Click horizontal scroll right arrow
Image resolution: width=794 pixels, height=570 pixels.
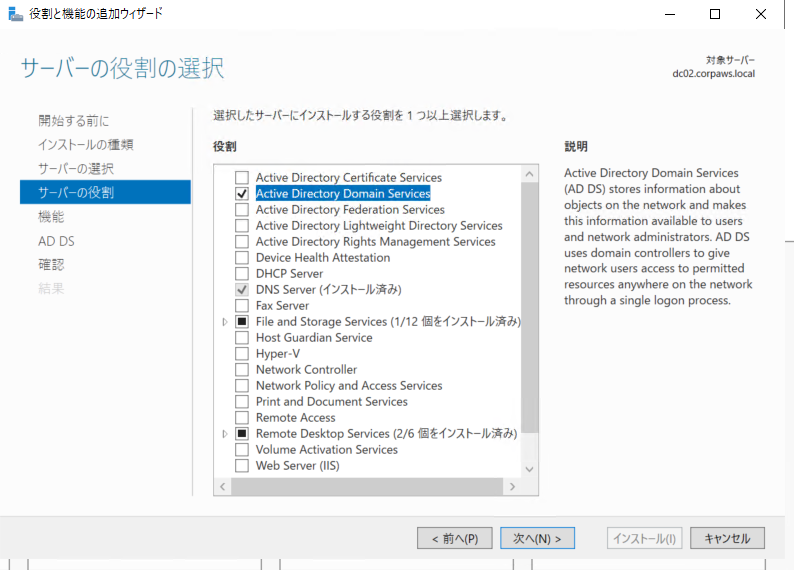(512, 486)
